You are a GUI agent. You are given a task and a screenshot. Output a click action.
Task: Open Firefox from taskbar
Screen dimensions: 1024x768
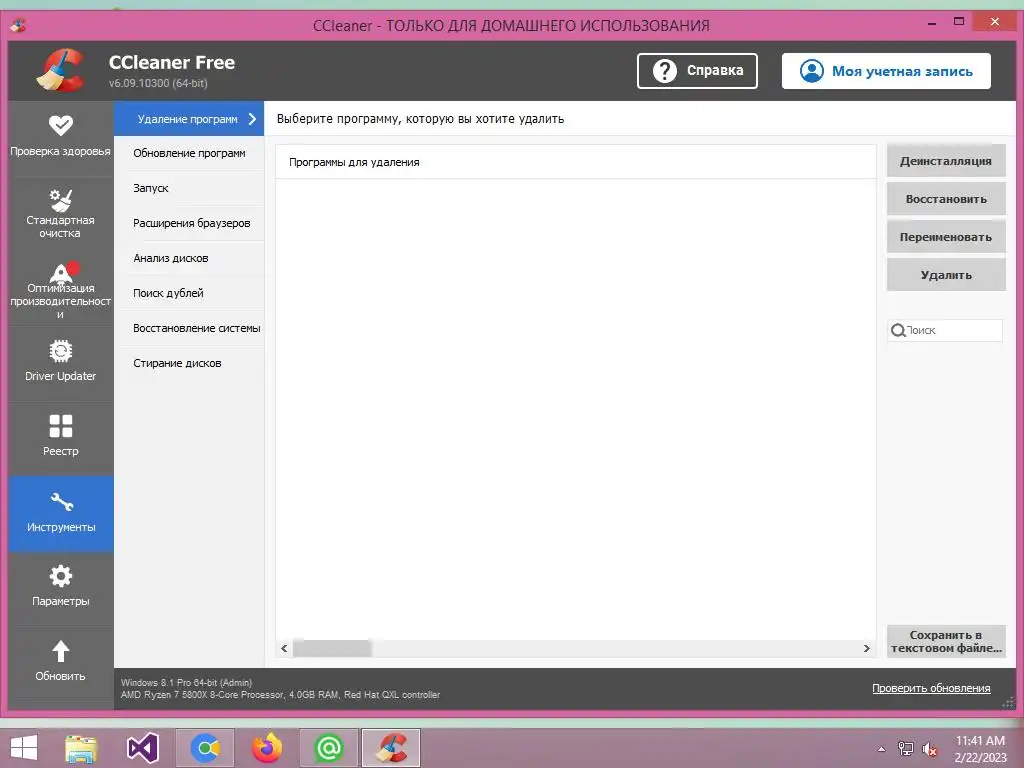click(x=267, y=748)
